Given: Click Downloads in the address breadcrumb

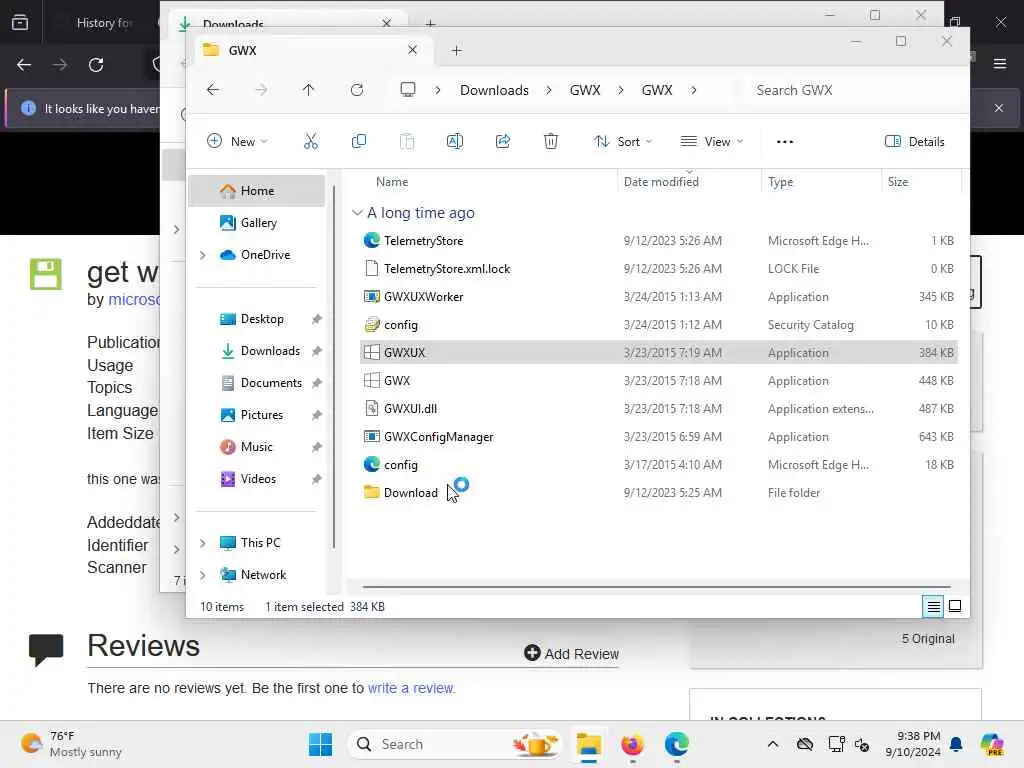Looking at the screenshot, I should pyautogui.click(x=494, y=90).
